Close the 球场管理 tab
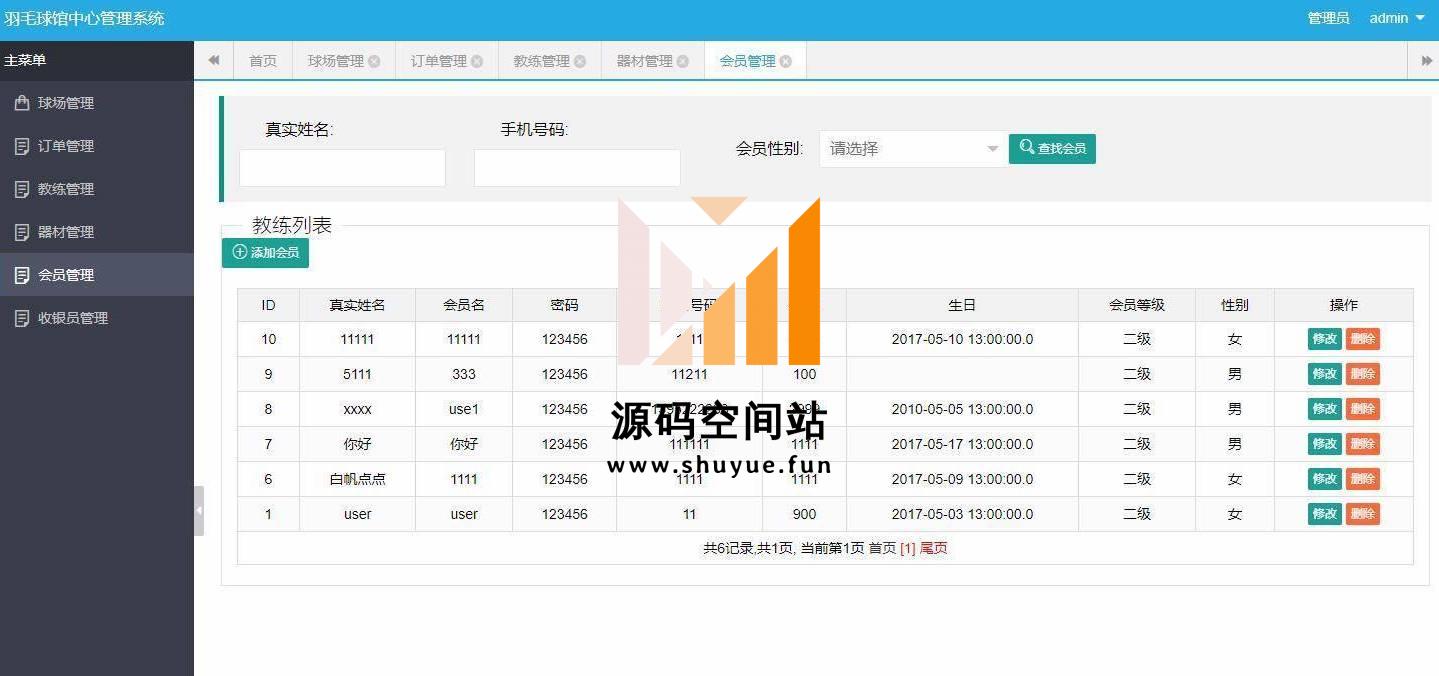 pyautogui.click(x=374, y=61)
